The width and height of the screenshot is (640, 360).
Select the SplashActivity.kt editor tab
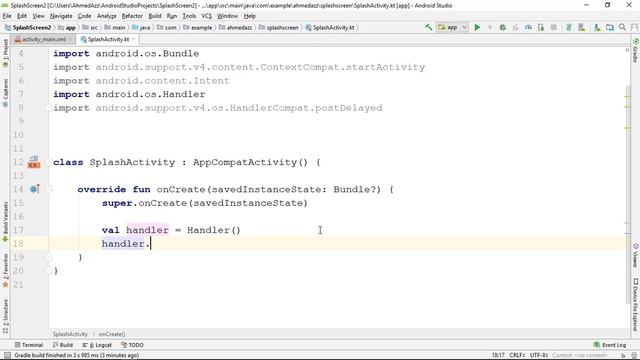pyautogui.click(x=108, y=39)
